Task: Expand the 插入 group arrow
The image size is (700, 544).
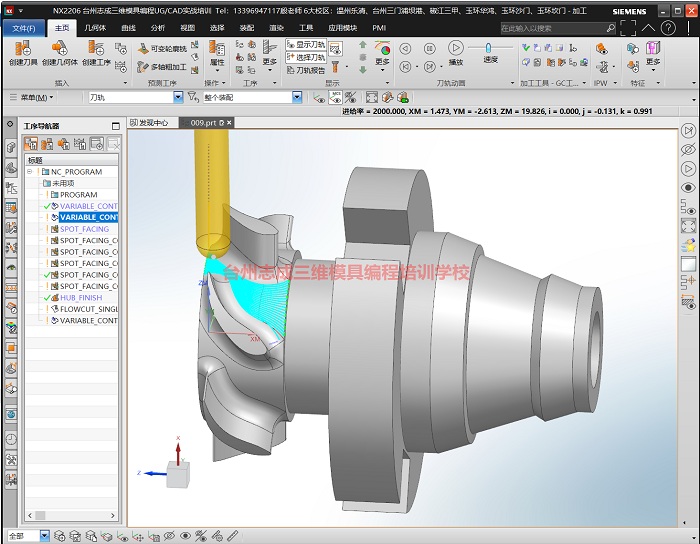Action: click(x=125, y=83)
